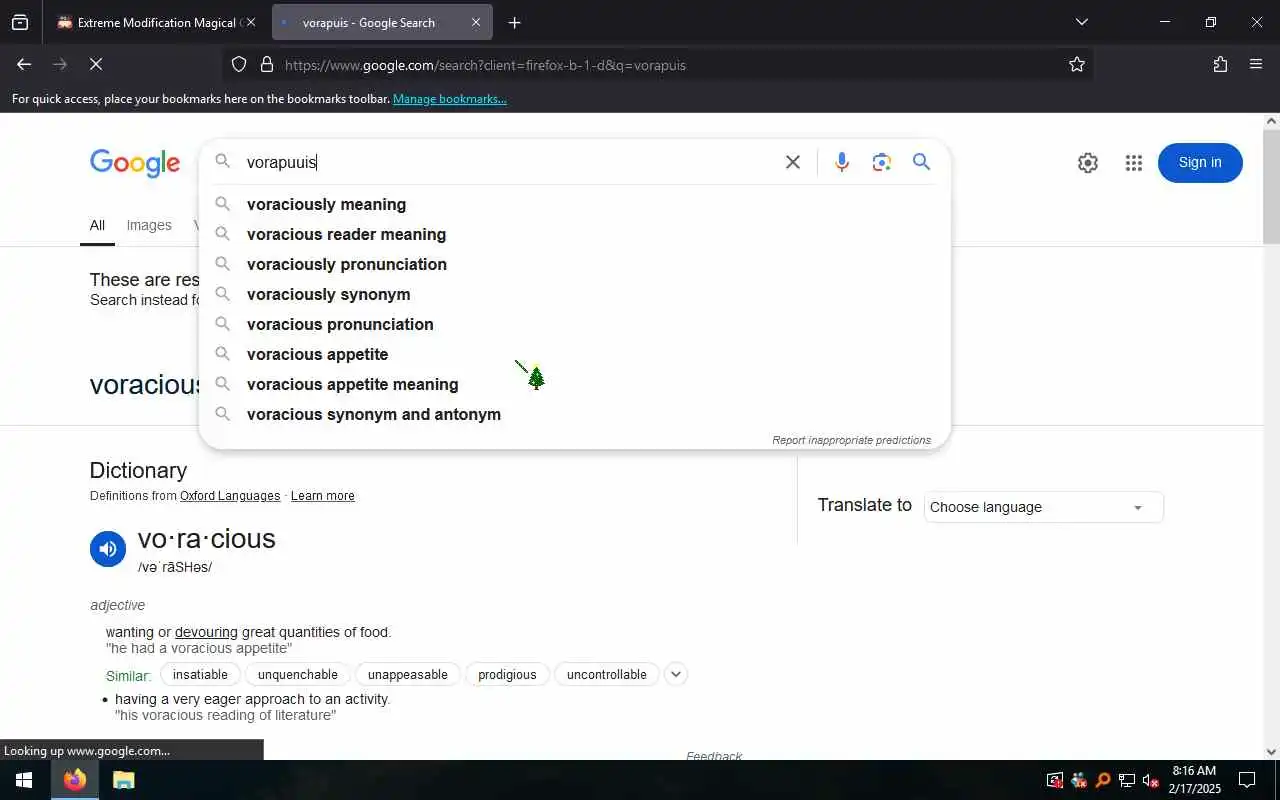Close the Extreme Modification Magical tab
1280x800 pixels.
tap(250, 22)
